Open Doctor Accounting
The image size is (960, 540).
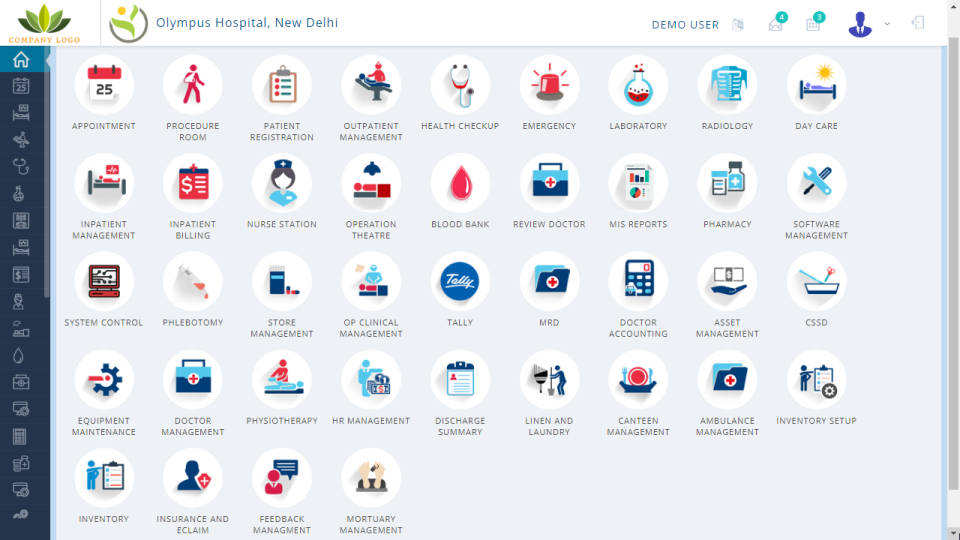638,282
